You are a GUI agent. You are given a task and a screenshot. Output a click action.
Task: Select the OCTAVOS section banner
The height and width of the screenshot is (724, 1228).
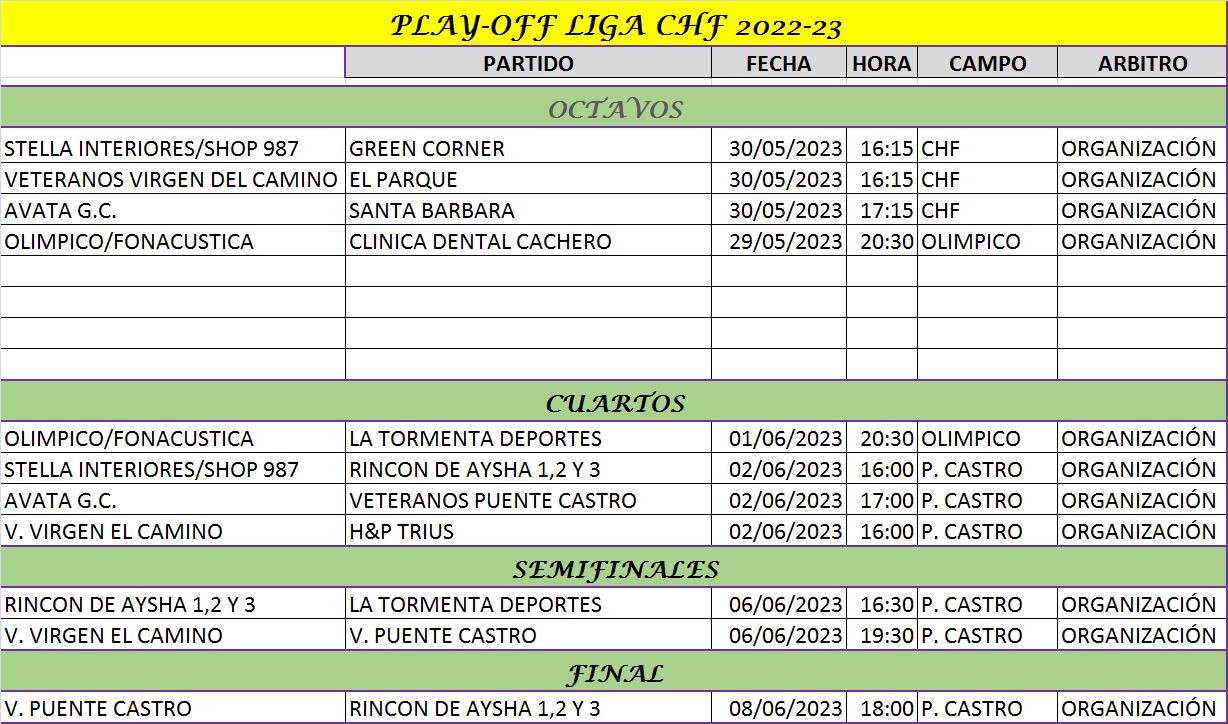(x=614, y=108)
